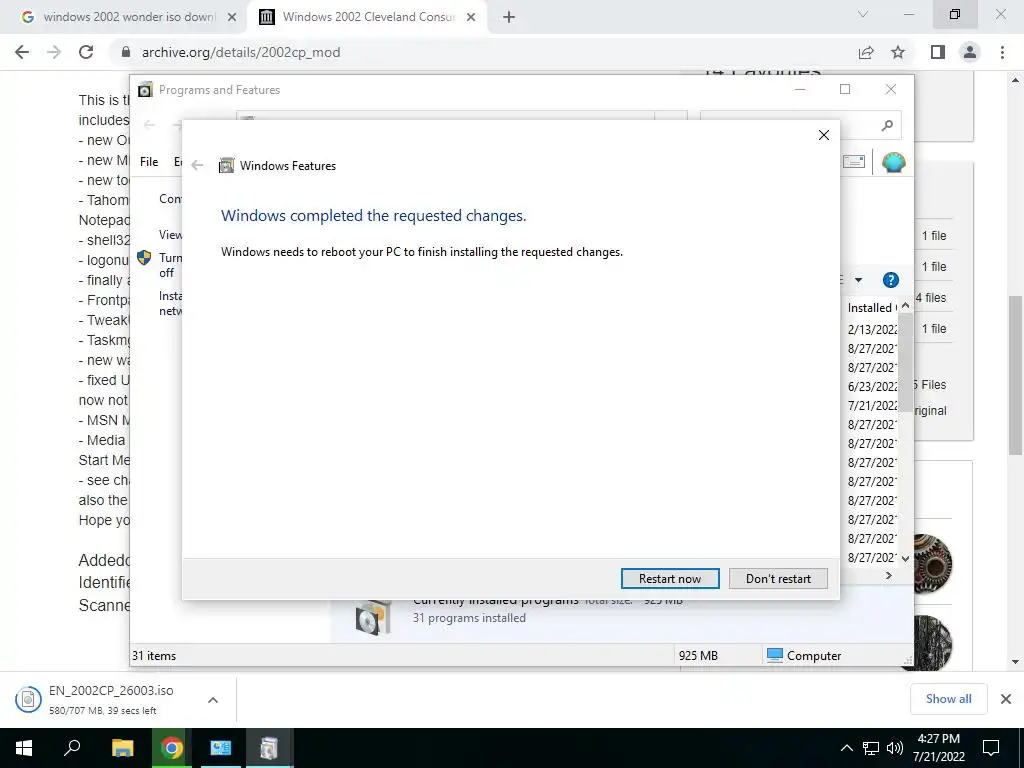Click scroll down arrow in programs list
The width and height of the screenshot is (1024, 768).
(905, 558)
